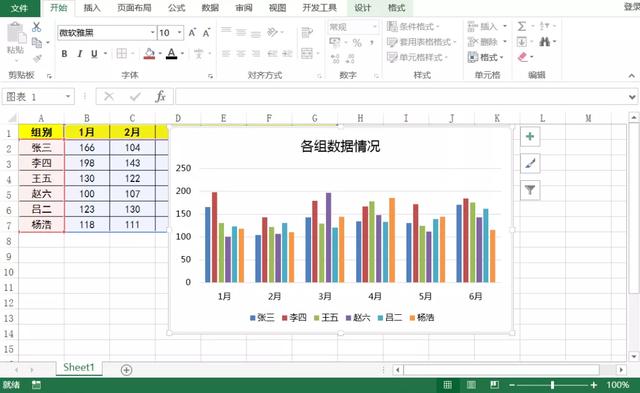This screenshot has width=640, height=393.
Task: Open Cell Styles menu
Action: [x=417, y=57]
